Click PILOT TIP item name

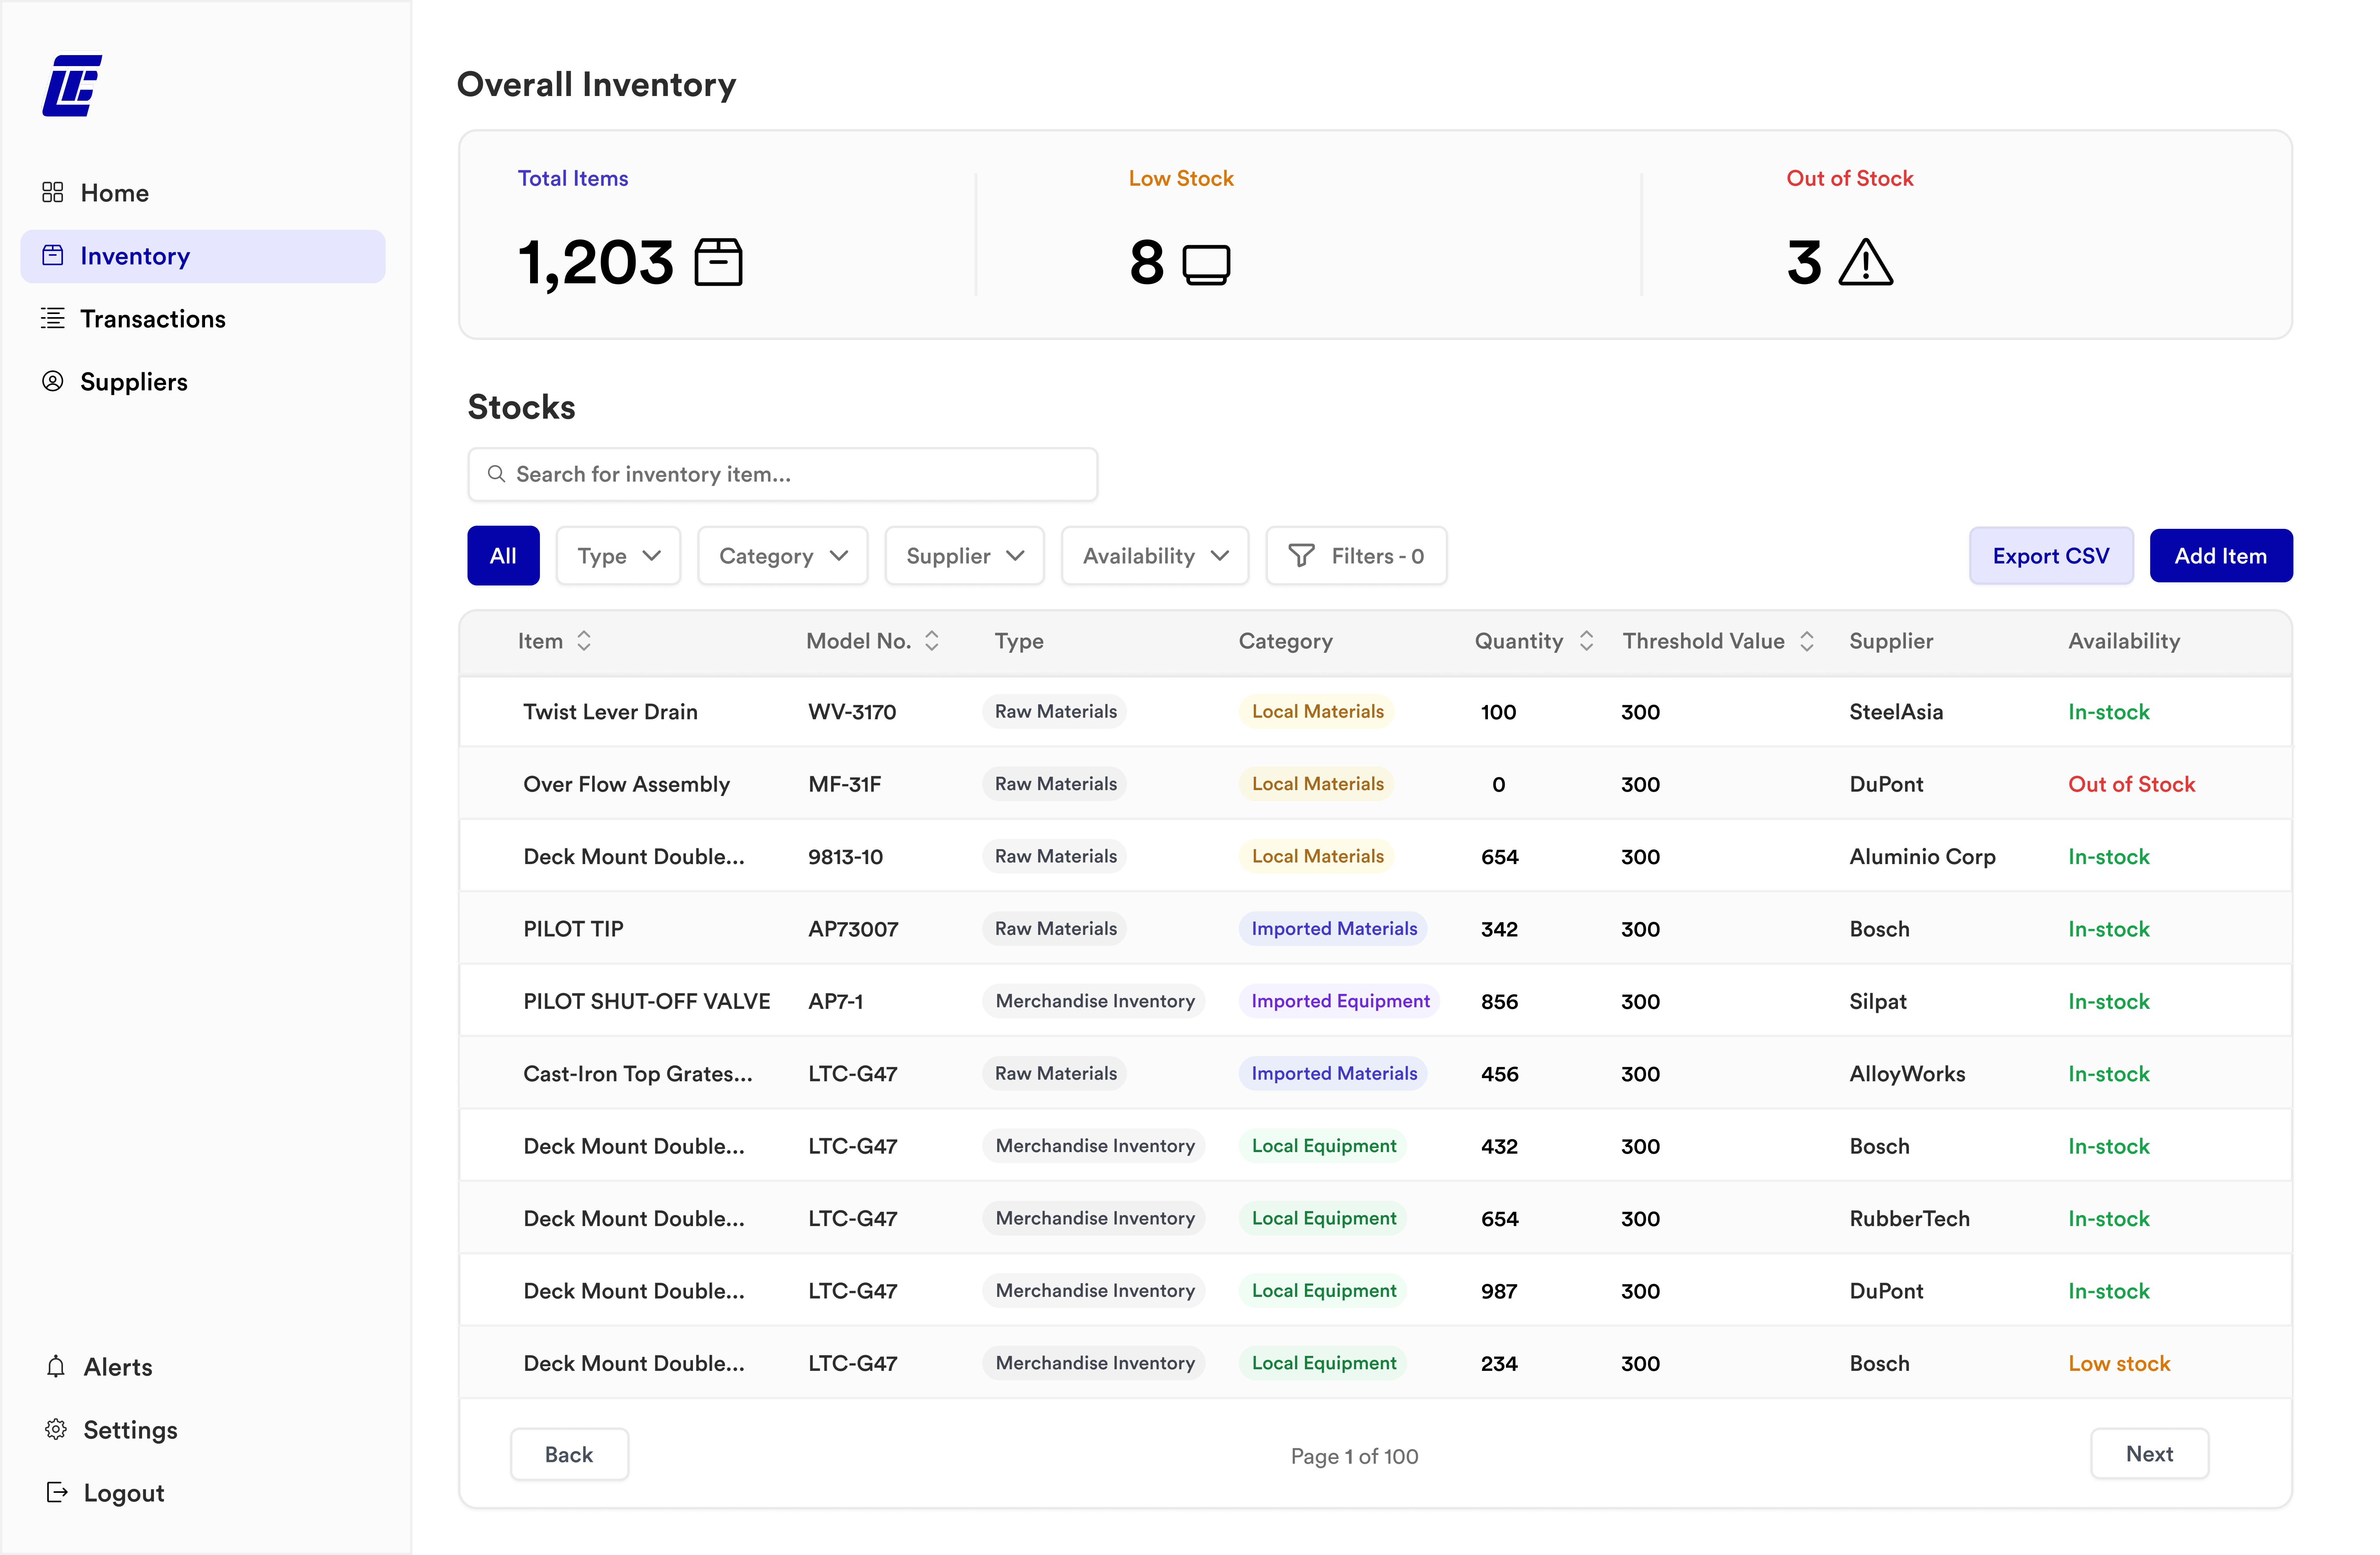pyautogui.click(x=573, y=929)
